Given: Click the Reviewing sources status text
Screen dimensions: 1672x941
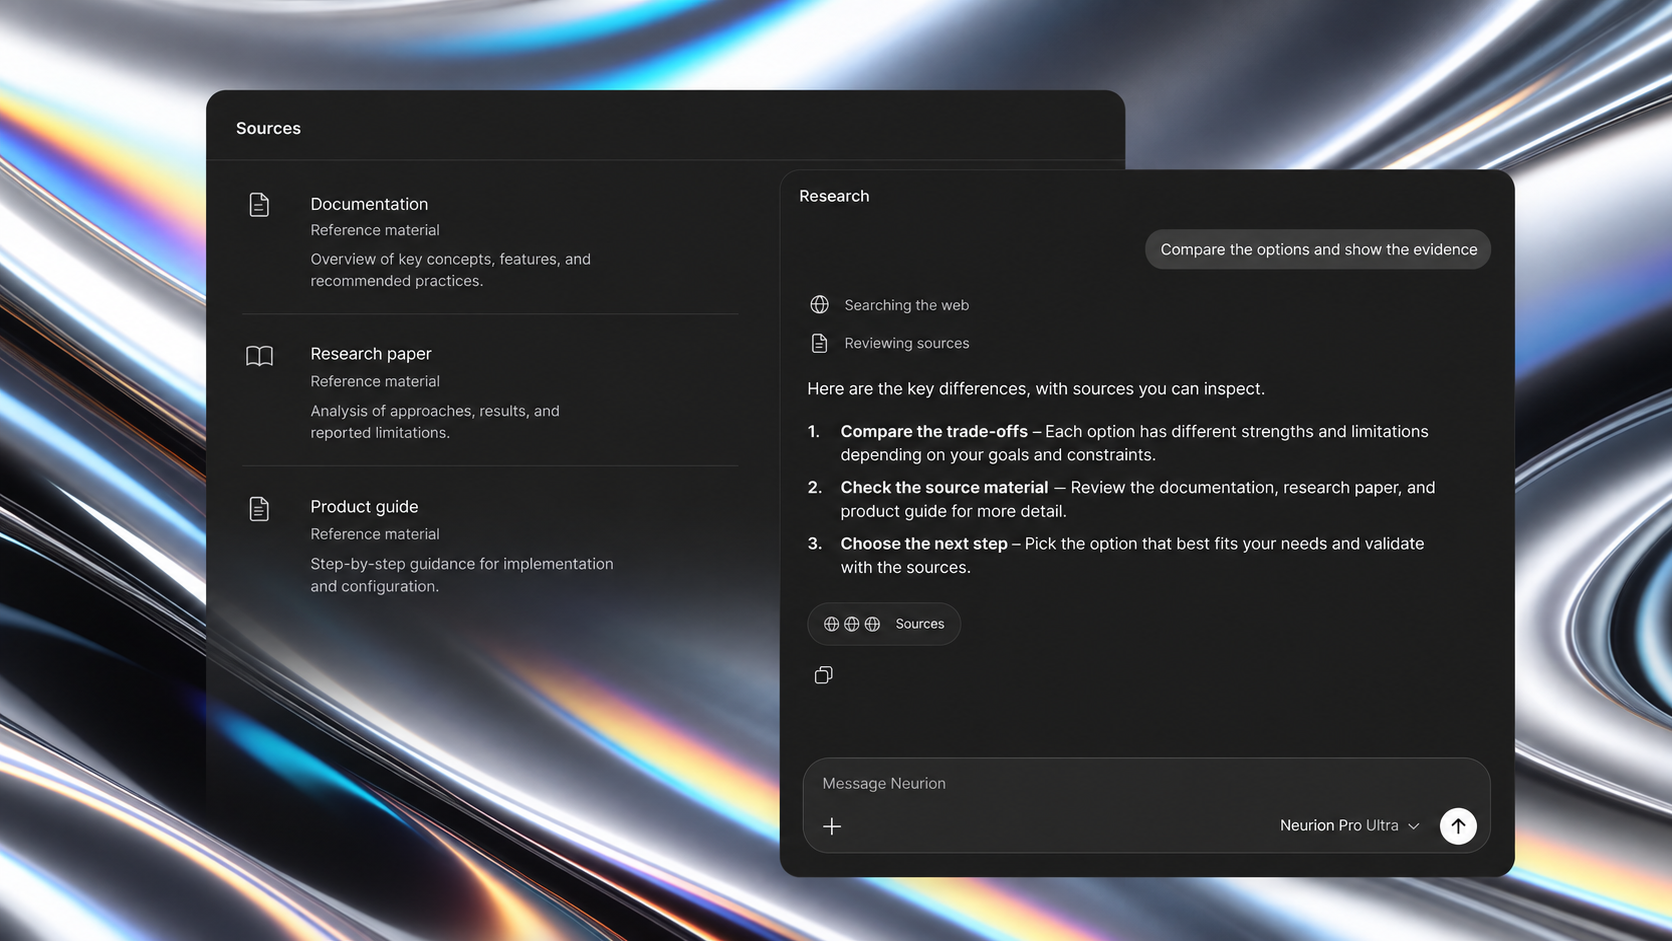Looking at the screenshot, I should pos(907,343).
